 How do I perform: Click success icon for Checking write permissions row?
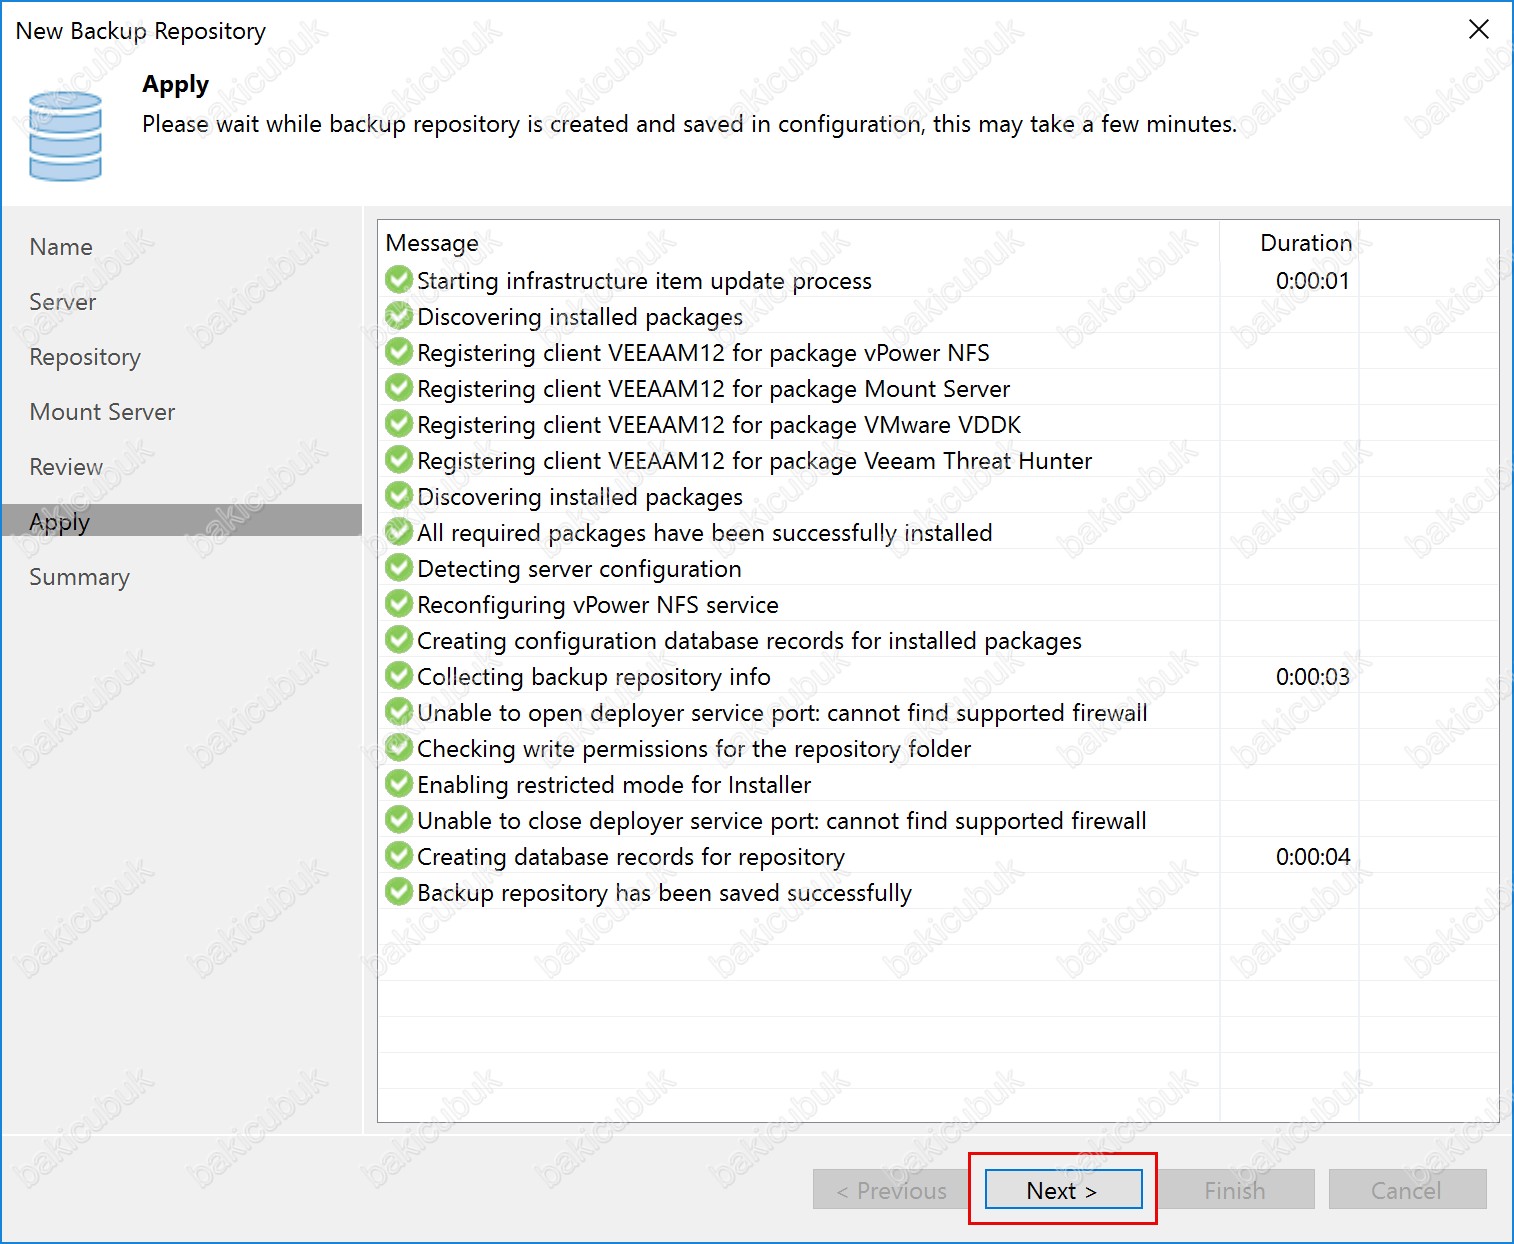pos(399,748)
